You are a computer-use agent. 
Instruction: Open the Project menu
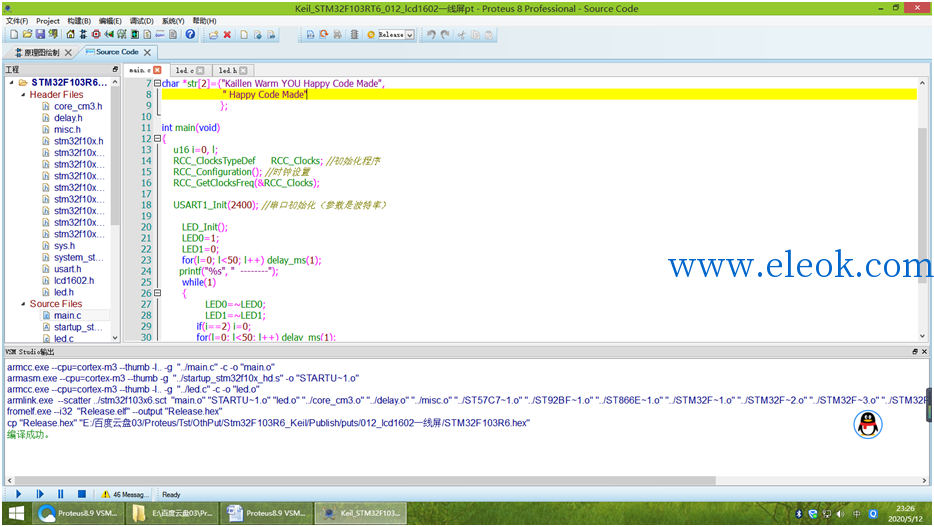tap(48, 21)
